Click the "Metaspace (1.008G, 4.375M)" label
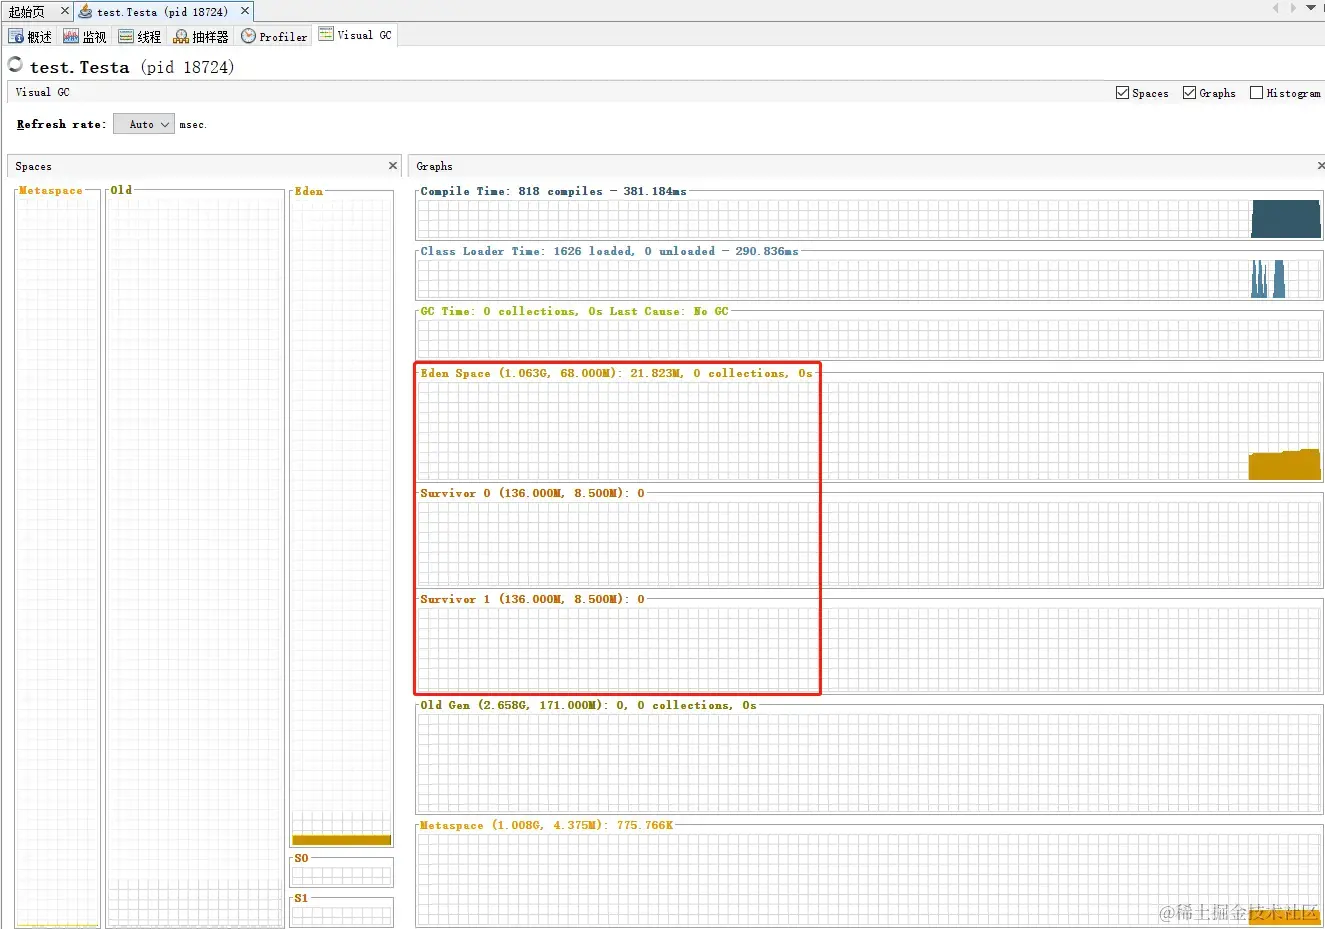The height and width of the screenshot is (929, 1325). tap(512, 825)
